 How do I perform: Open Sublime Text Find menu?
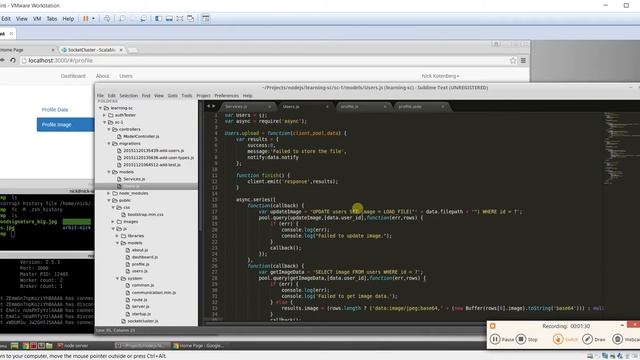point(146,96)
